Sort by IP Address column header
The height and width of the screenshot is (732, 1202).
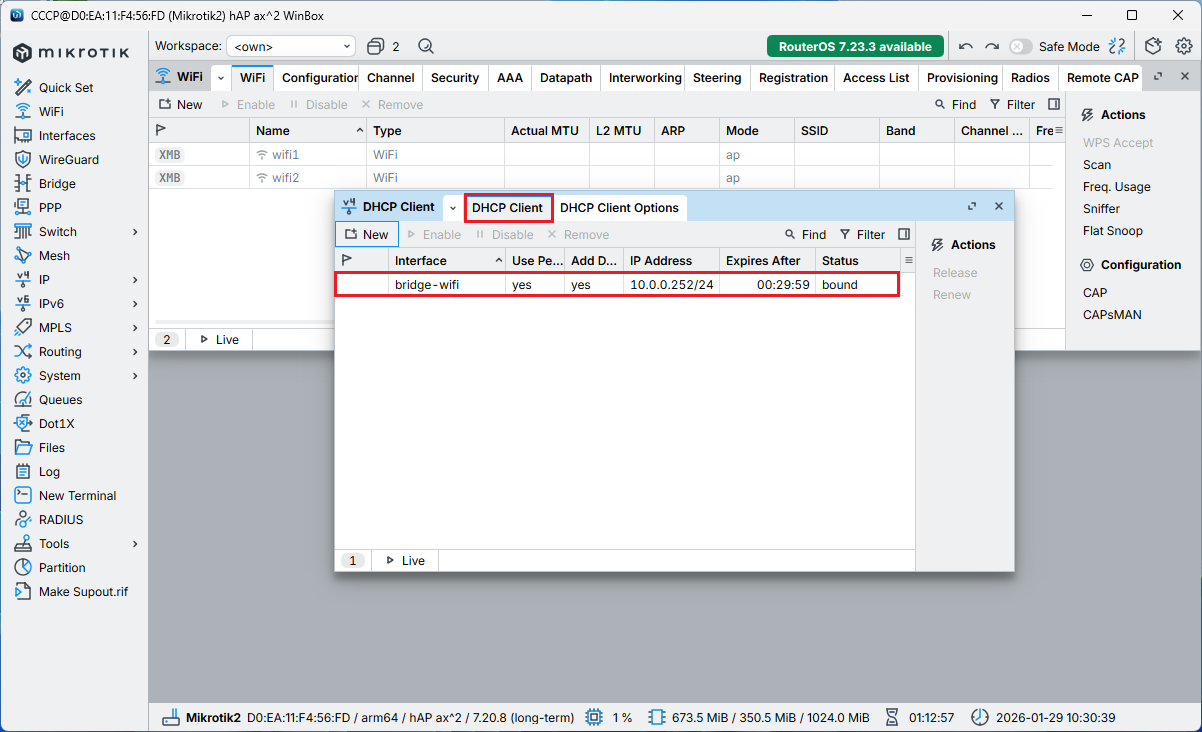(671, 261)
